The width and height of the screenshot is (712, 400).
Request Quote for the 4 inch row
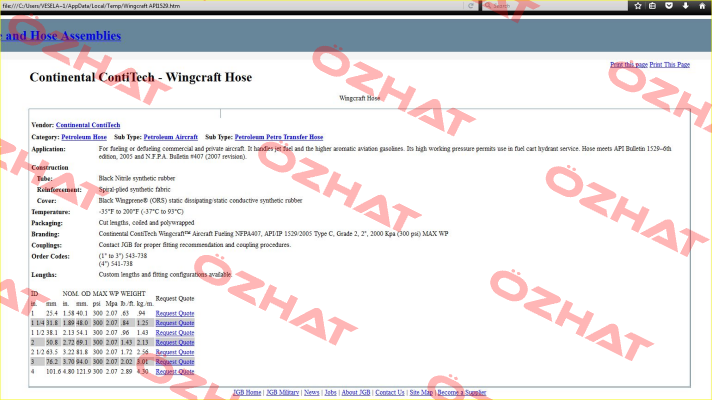(175, 371)
